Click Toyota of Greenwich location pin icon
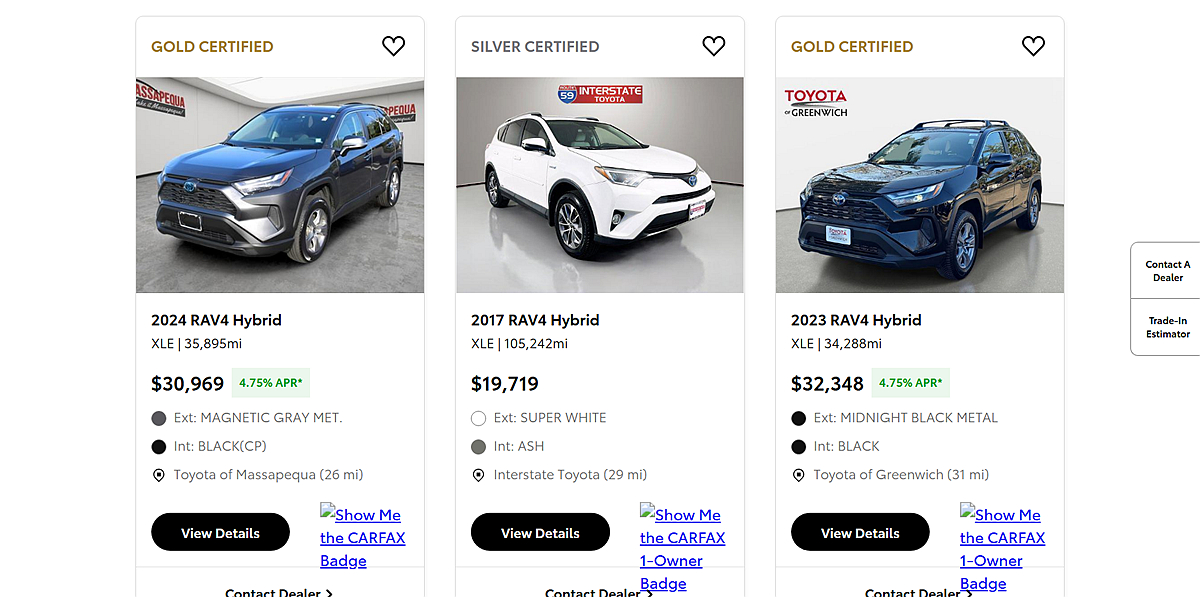The width and height of the screenshot is (1200, 597). tap(798, 475)
